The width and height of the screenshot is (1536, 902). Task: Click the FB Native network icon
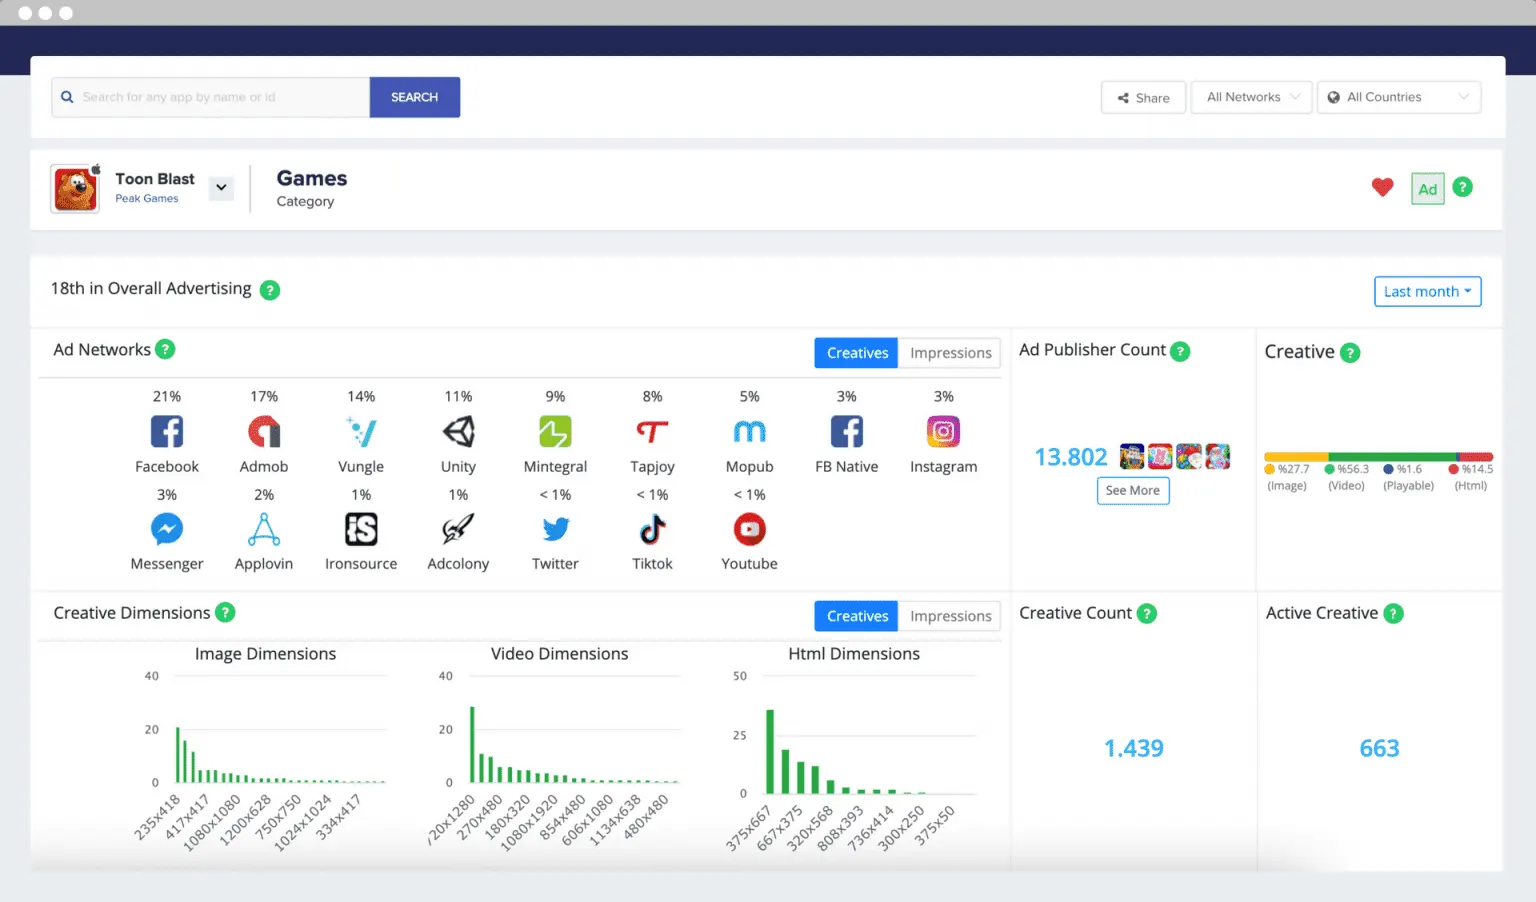[x=846, y=432]
